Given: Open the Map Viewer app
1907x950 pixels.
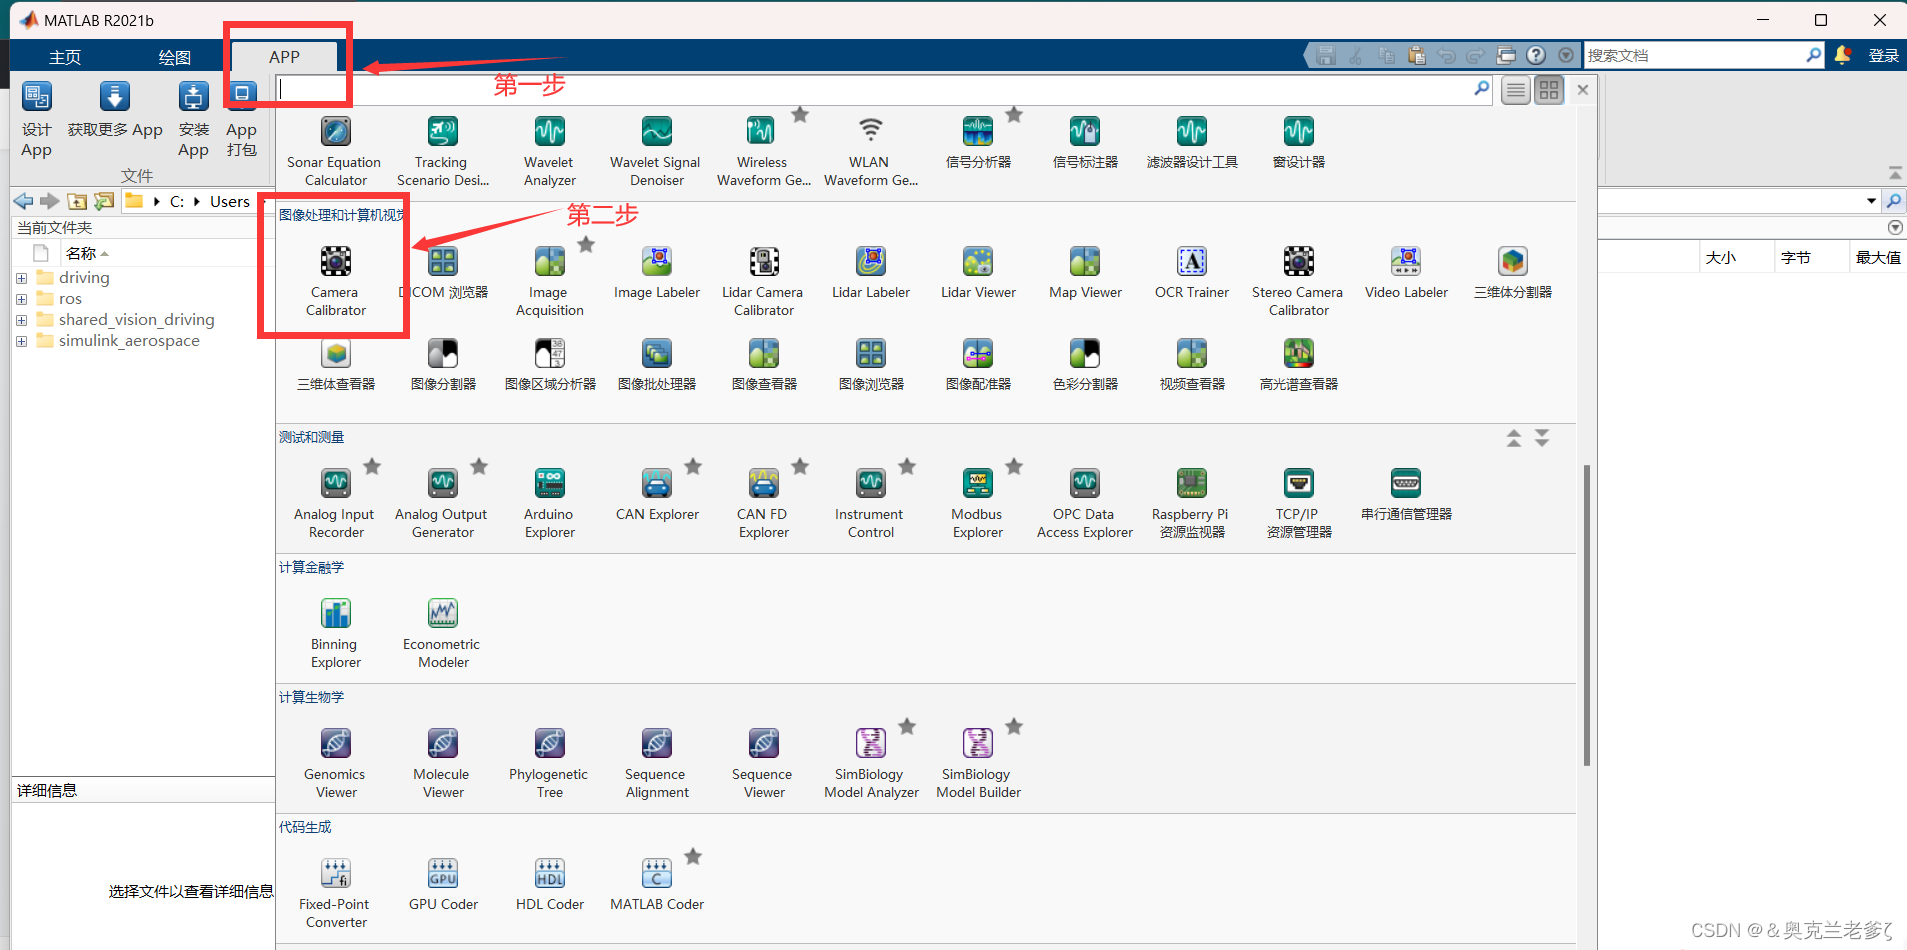Looking at the screenshot, I should pos(1085,273).
